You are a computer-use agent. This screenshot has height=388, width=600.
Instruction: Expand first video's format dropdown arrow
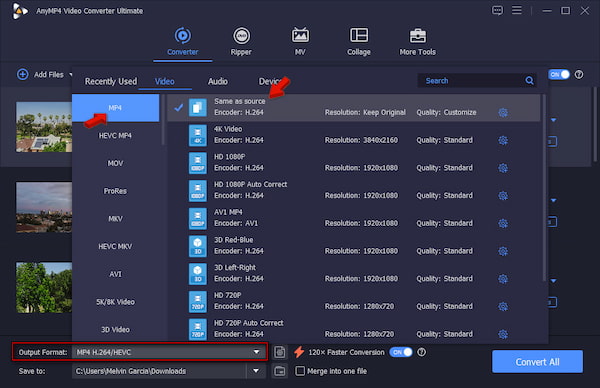(553, 120)
